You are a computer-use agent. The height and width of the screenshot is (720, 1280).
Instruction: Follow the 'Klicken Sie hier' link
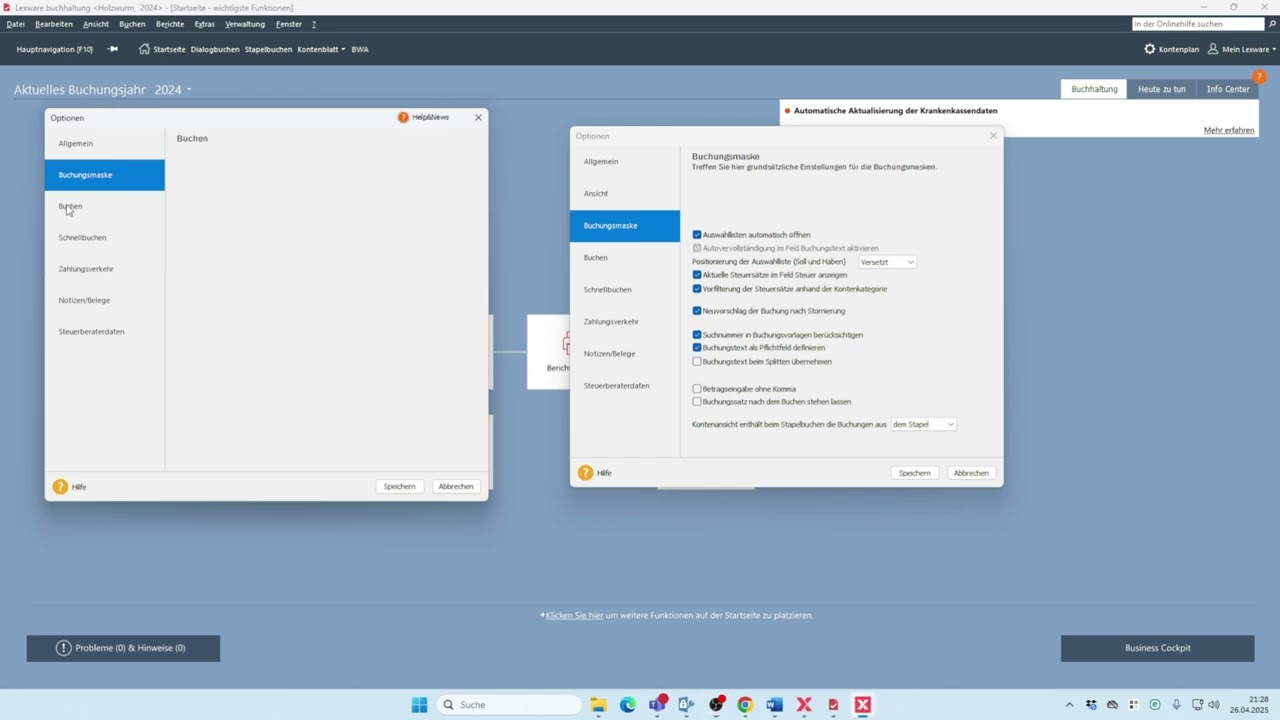pos(574,616)
